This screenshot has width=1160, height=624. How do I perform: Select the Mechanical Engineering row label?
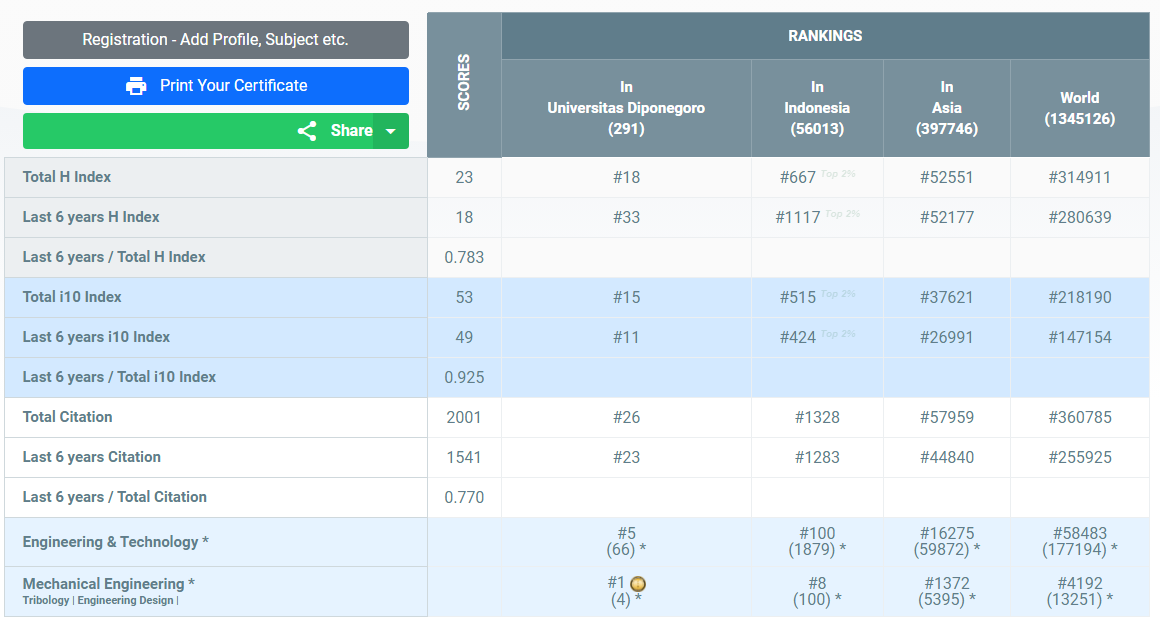[108, 584]
